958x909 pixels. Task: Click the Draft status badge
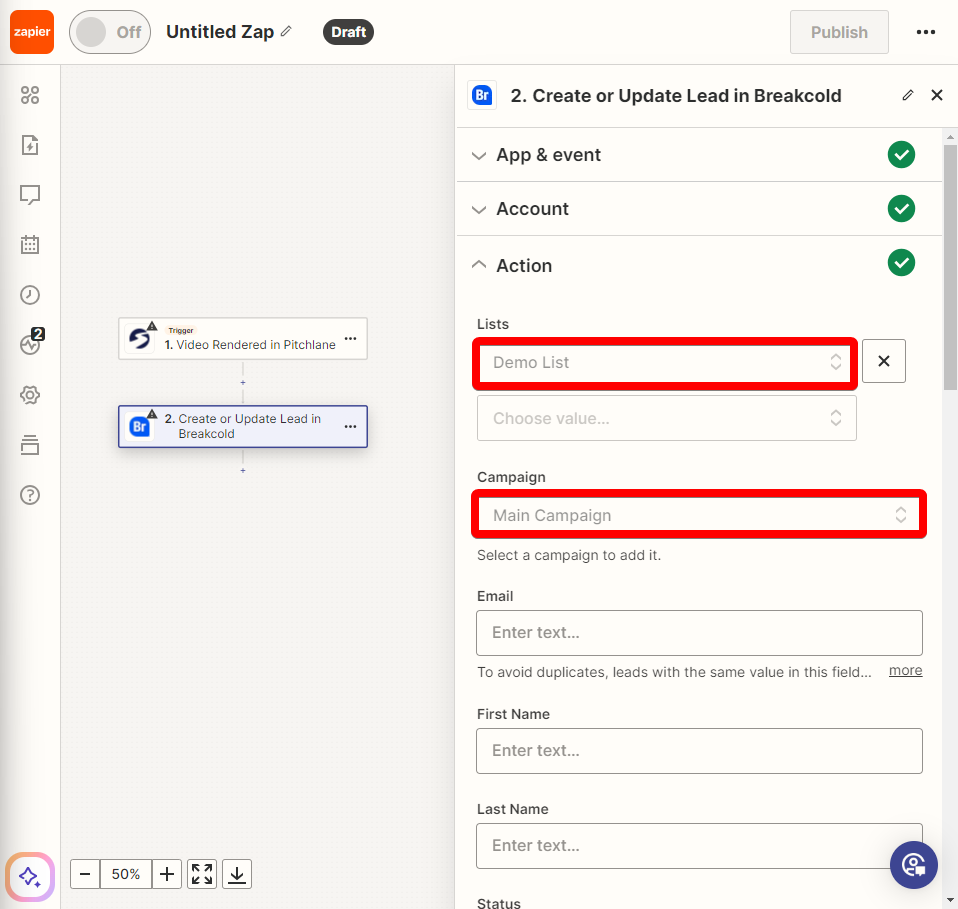coord(348,32)
